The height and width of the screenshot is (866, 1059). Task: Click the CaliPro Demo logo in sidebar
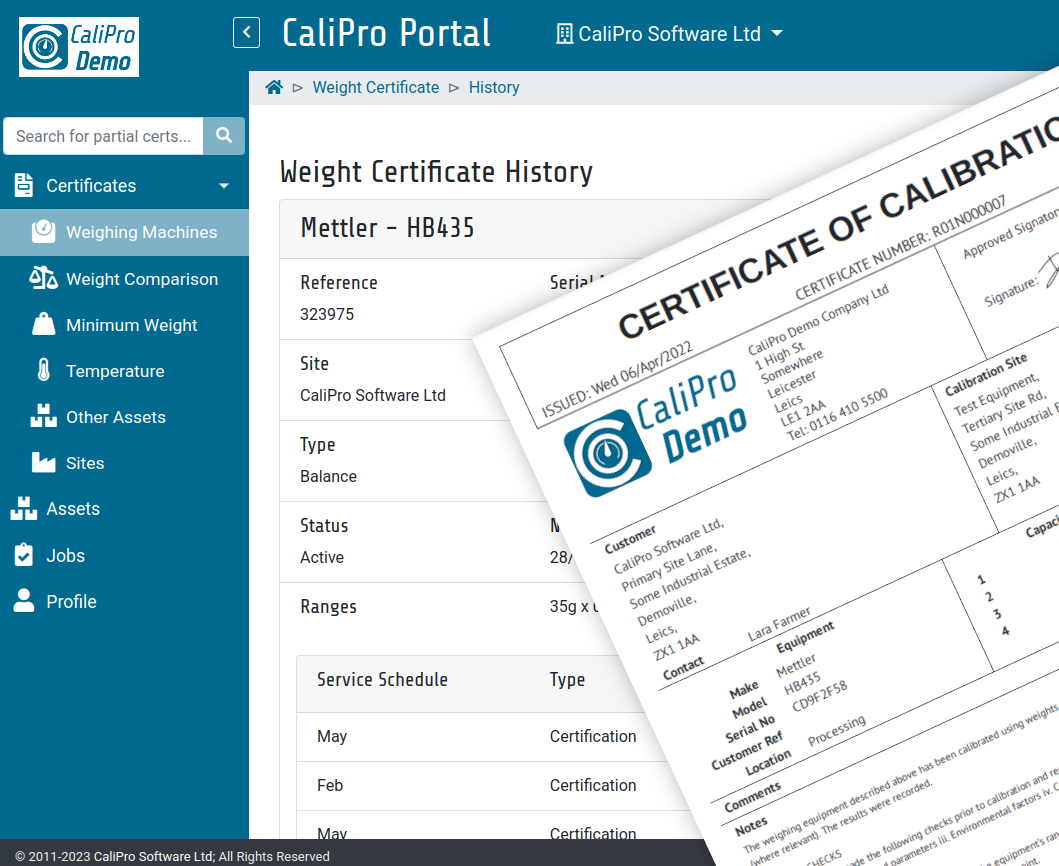79,47
